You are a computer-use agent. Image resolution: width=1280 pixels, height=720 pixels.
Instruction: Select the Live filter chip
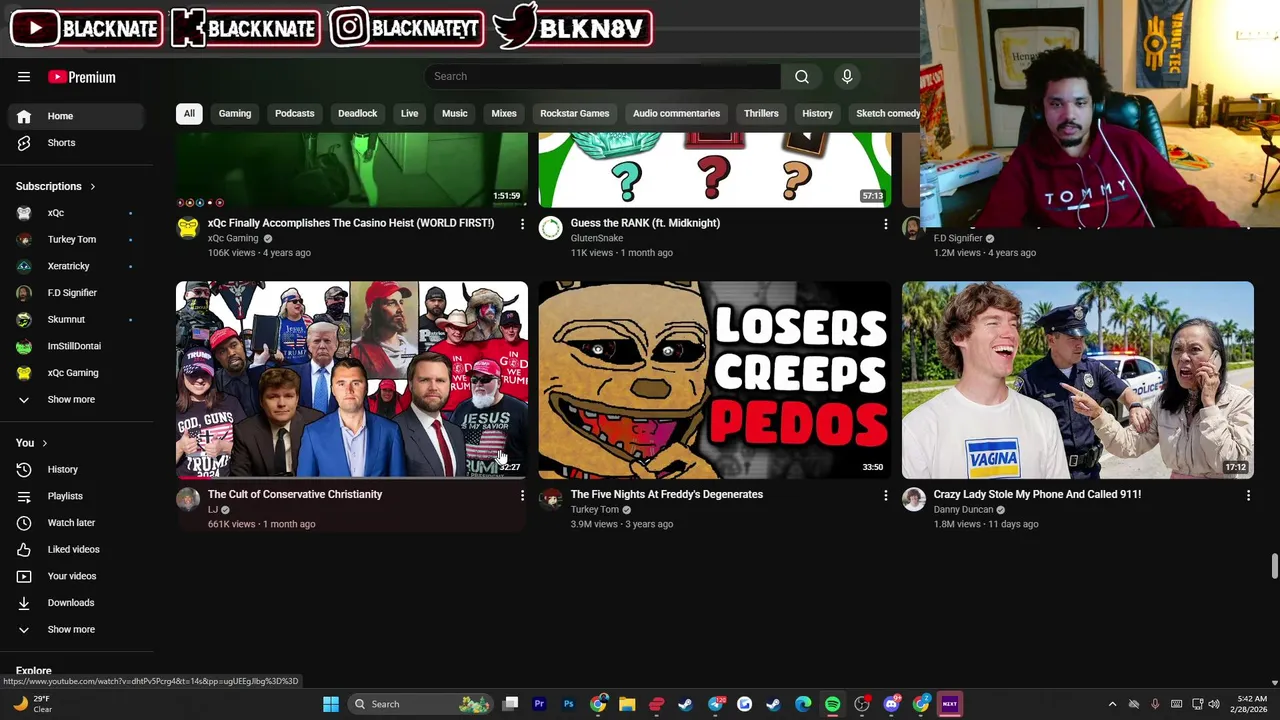410,114
